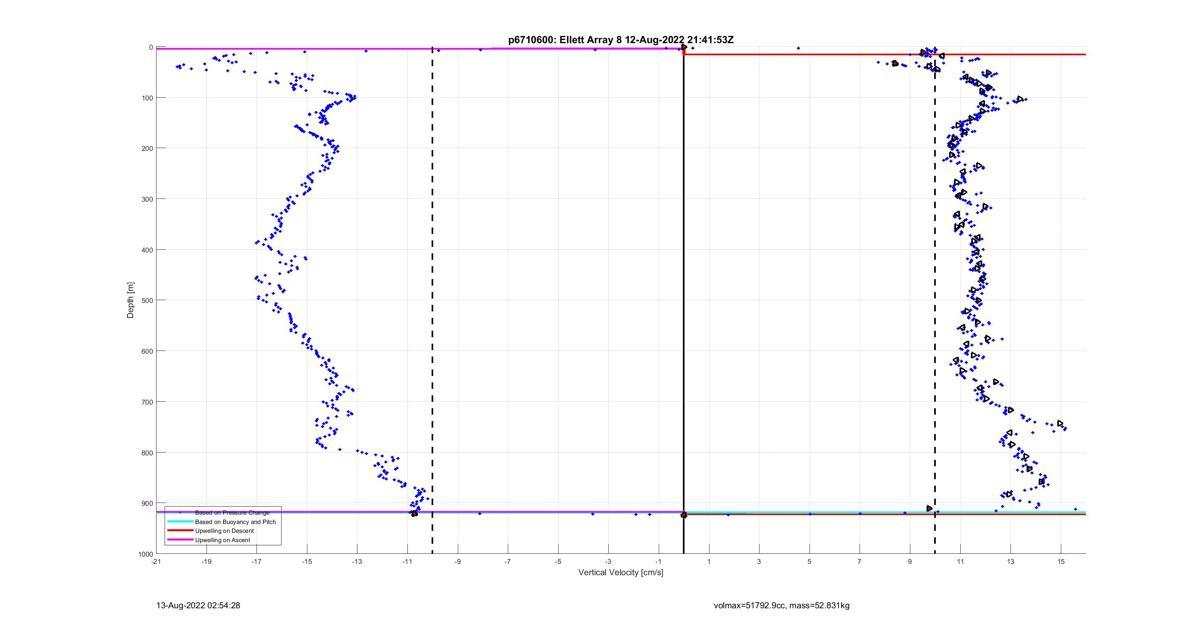Click the x-axis tick label '7'
The image size is (1200, 622).
(x=860, y=561)
